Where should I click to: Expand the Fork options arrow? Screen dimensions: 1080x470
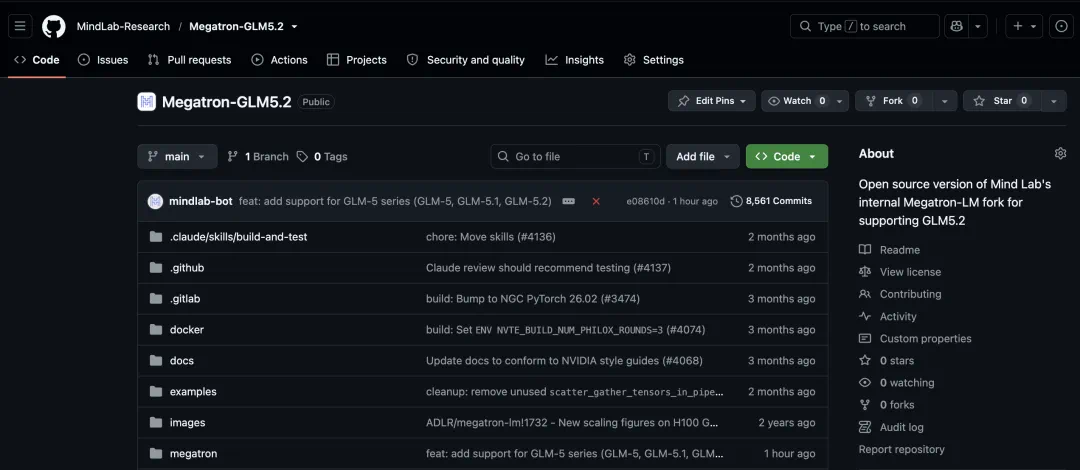pyautogui.click(x=945, y=101)
